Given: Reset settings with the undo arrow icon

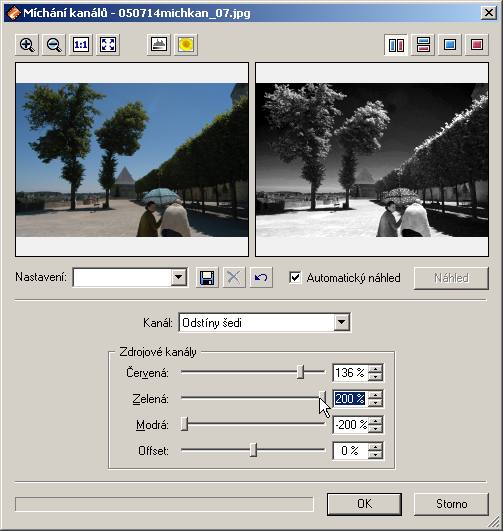Looking at the screenshot, I should [261, 278].
